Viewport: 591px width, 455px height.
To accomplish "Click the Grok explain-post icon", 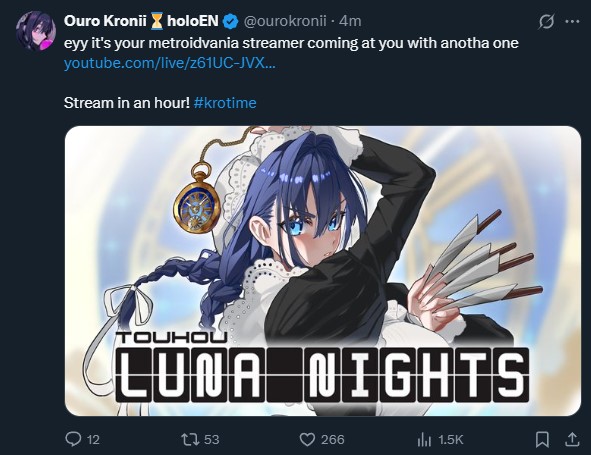I will point(546,21).
